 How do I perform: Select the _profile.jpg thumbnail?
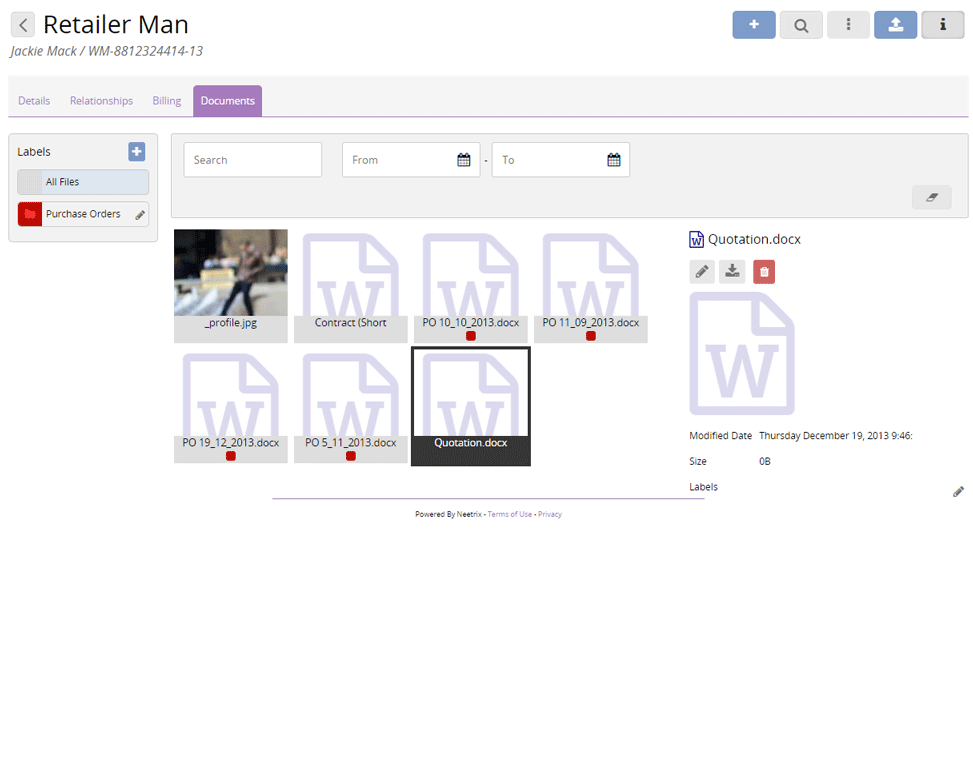pos(231,286)
